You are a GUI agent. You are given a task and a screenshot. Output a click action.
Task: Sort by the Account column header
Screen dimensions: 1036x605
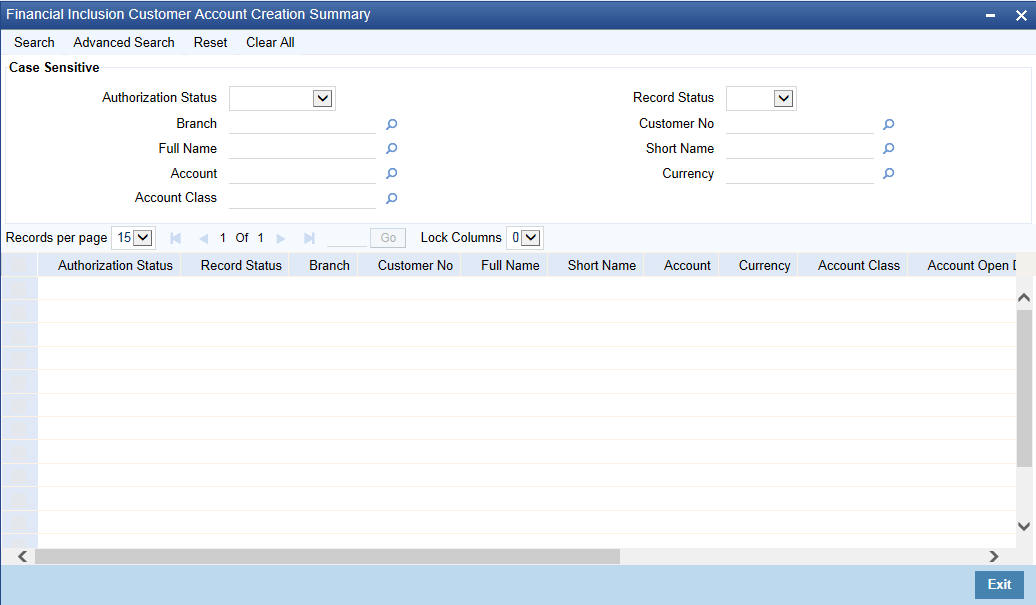[x=687, y=266]
